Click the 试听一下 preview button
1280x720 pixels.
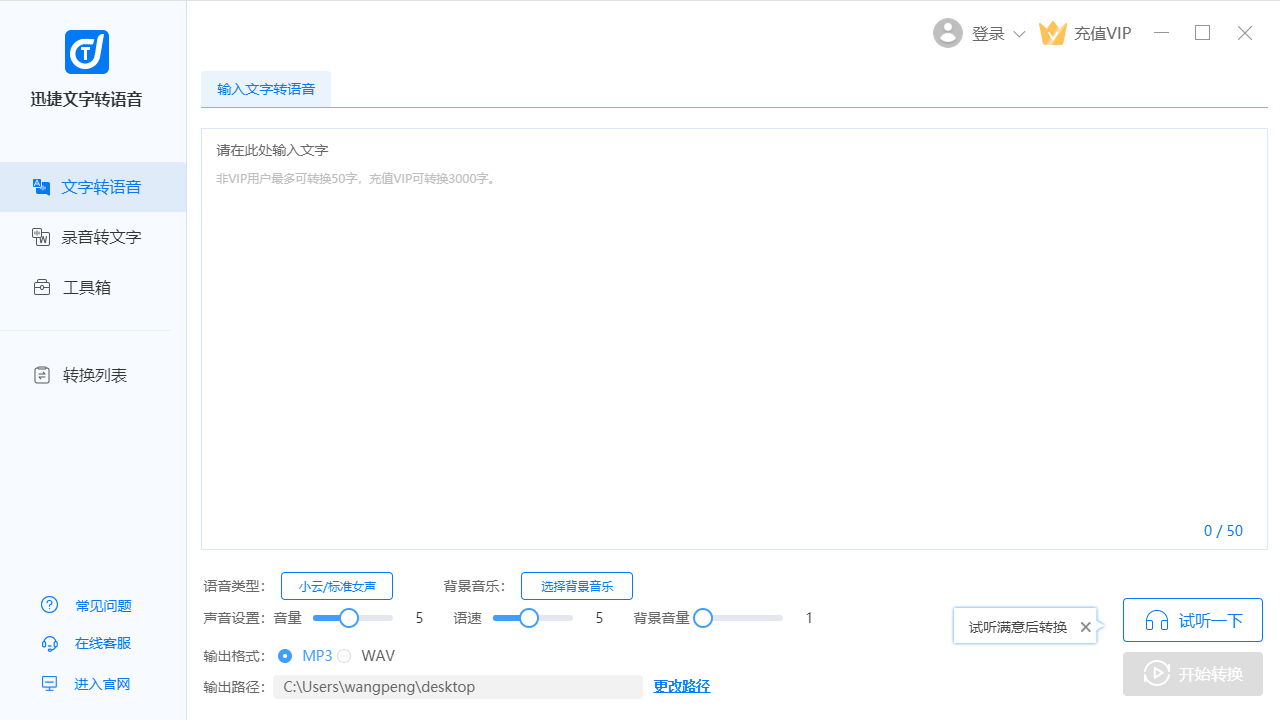pos(1193,620)
